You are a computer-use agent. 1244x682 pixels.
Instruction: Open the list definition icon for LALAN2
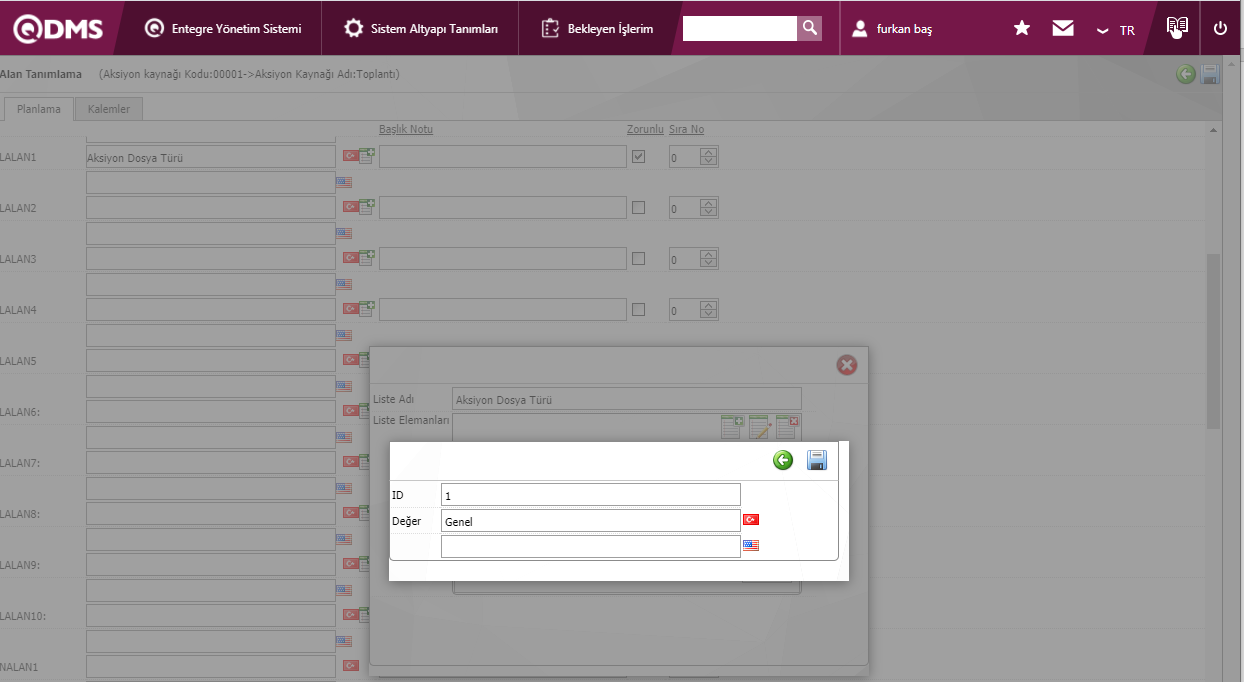(367, 206)
